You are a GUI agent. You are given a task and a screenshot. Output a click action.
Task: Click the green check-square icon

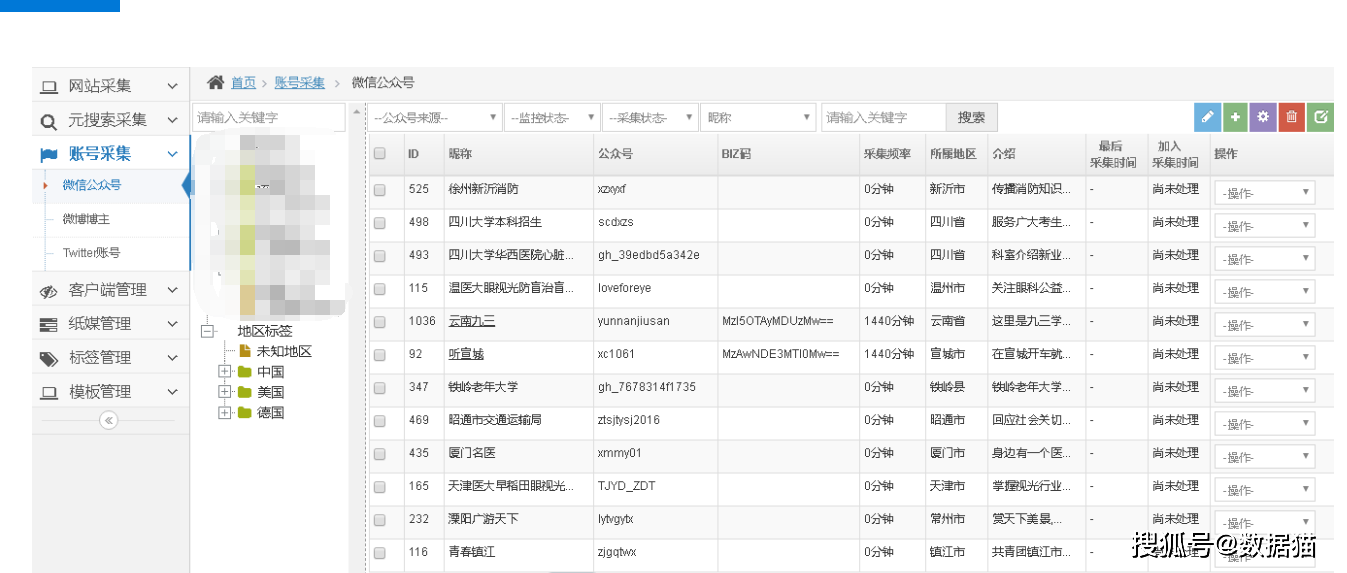pos(1320,118)
